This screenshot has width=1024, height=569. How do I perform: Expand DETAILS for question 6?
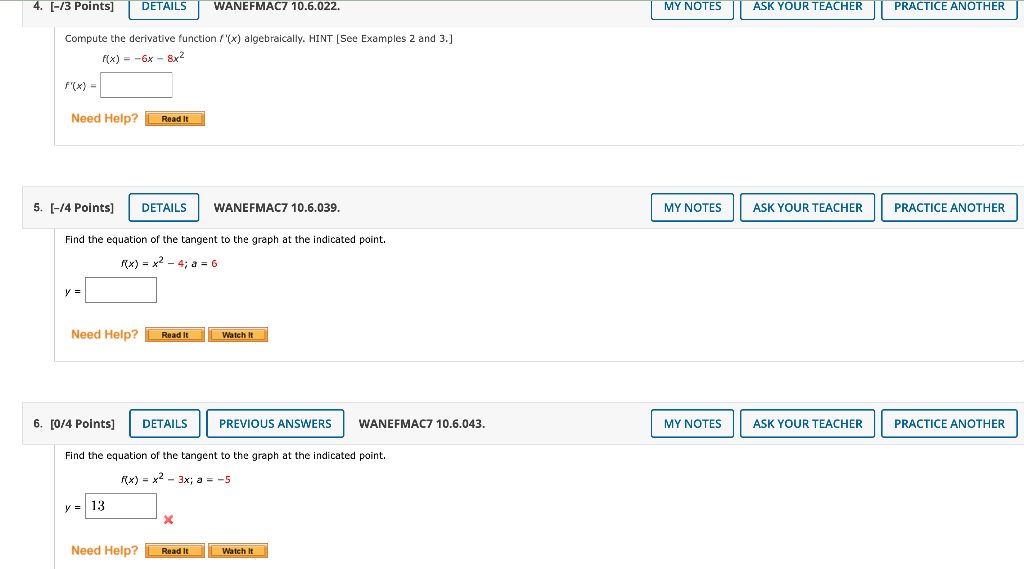(x=165, y=424)
